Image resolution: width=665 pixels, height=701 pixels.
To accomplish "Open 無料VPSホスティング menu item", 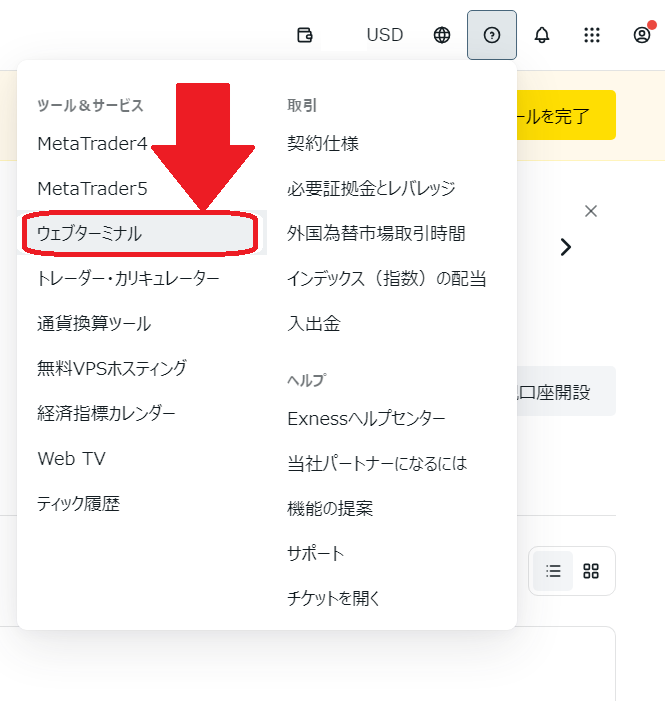I will 112,368.
